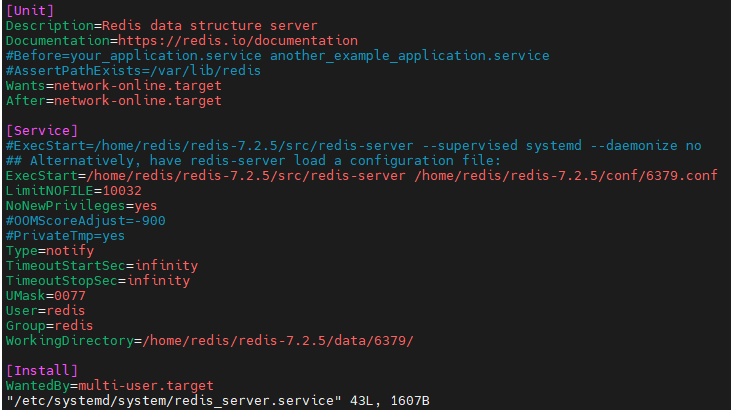Click the UMask=0077 line
Image resolution: width=731 pixels, height=410 pixels.
click(x=46, y=295)
